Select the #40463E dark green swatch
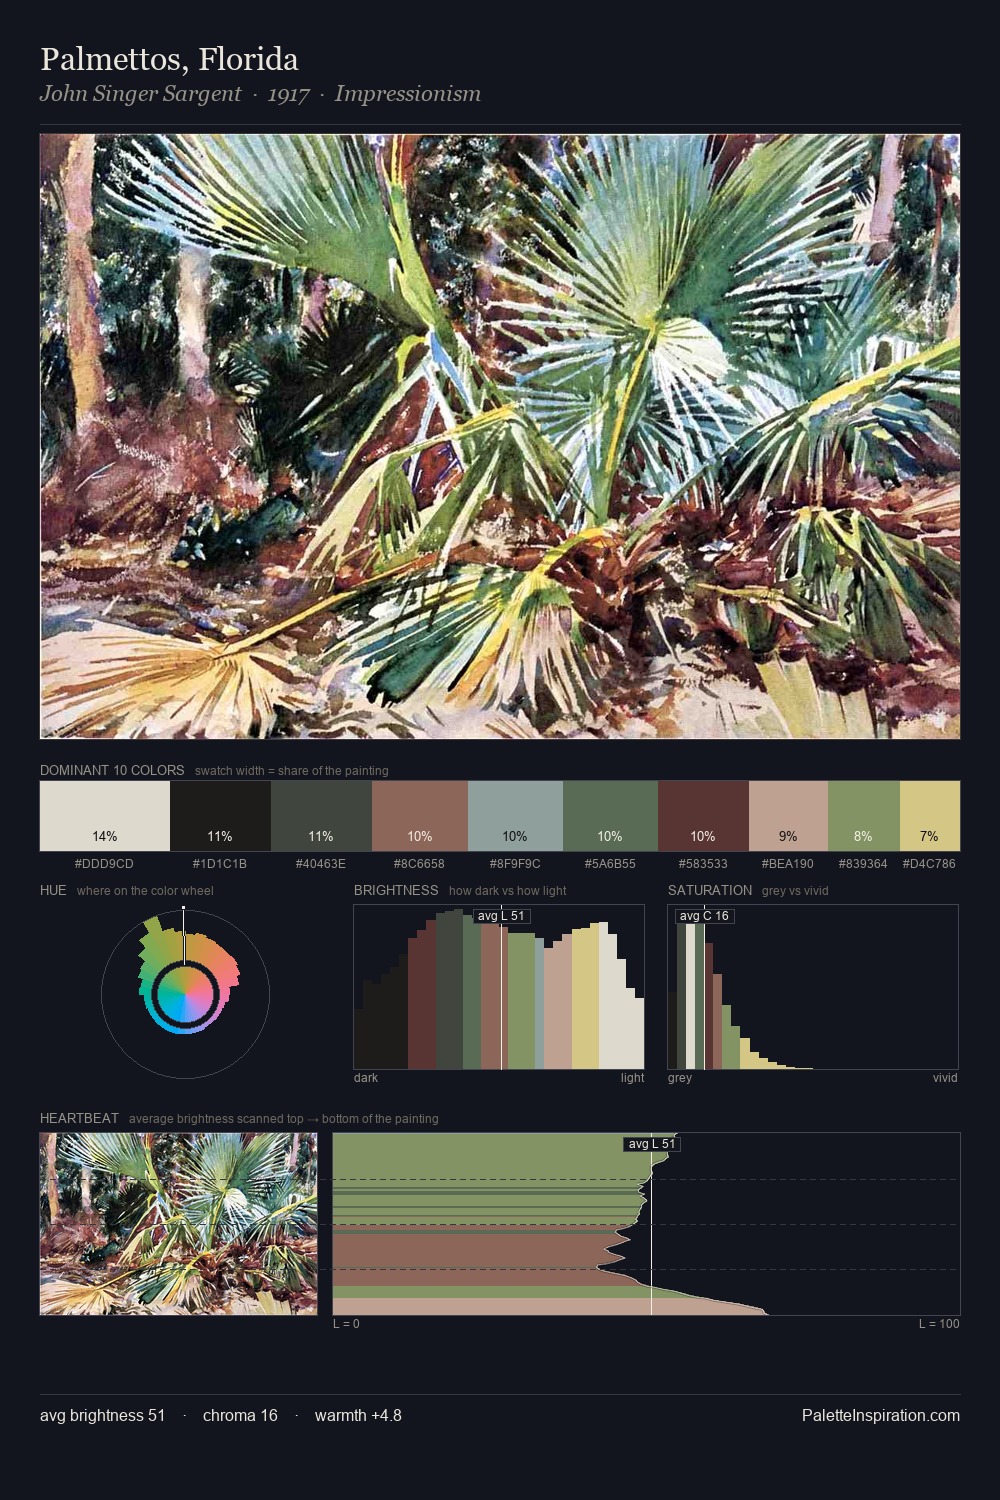 point(321,816)
